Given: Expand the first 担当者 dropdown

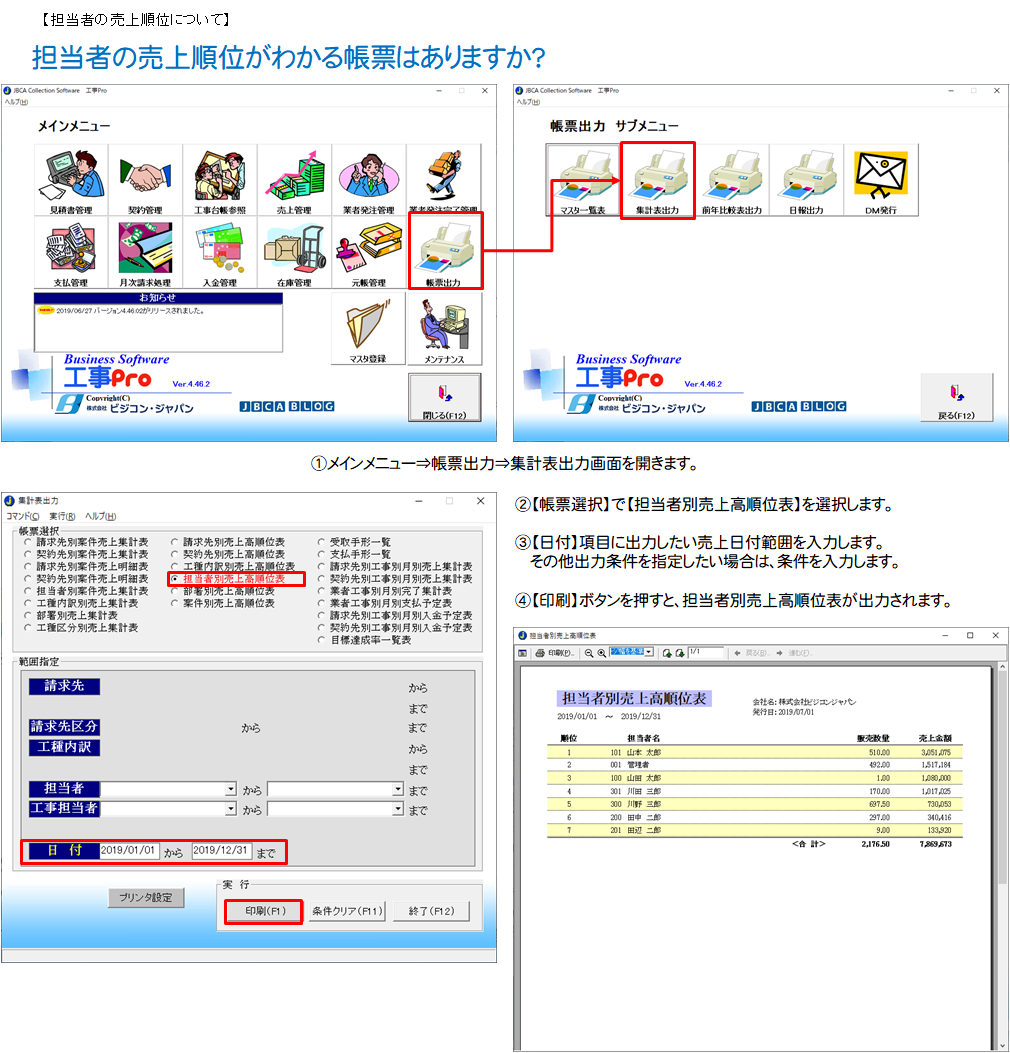Looking at the screenshot, I should point(231,789).
